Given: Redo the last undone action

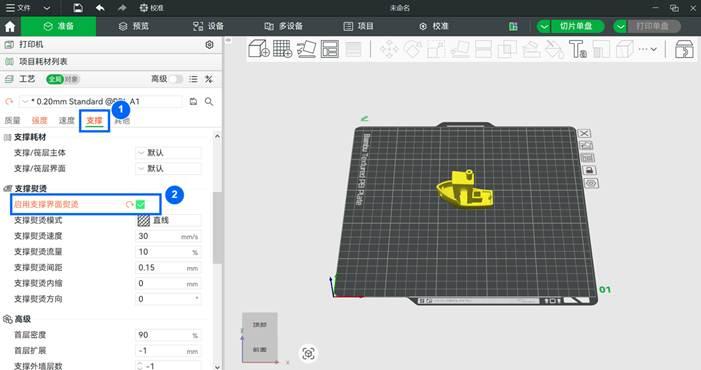Looking at the screenshot, I should tap(122, 8).
